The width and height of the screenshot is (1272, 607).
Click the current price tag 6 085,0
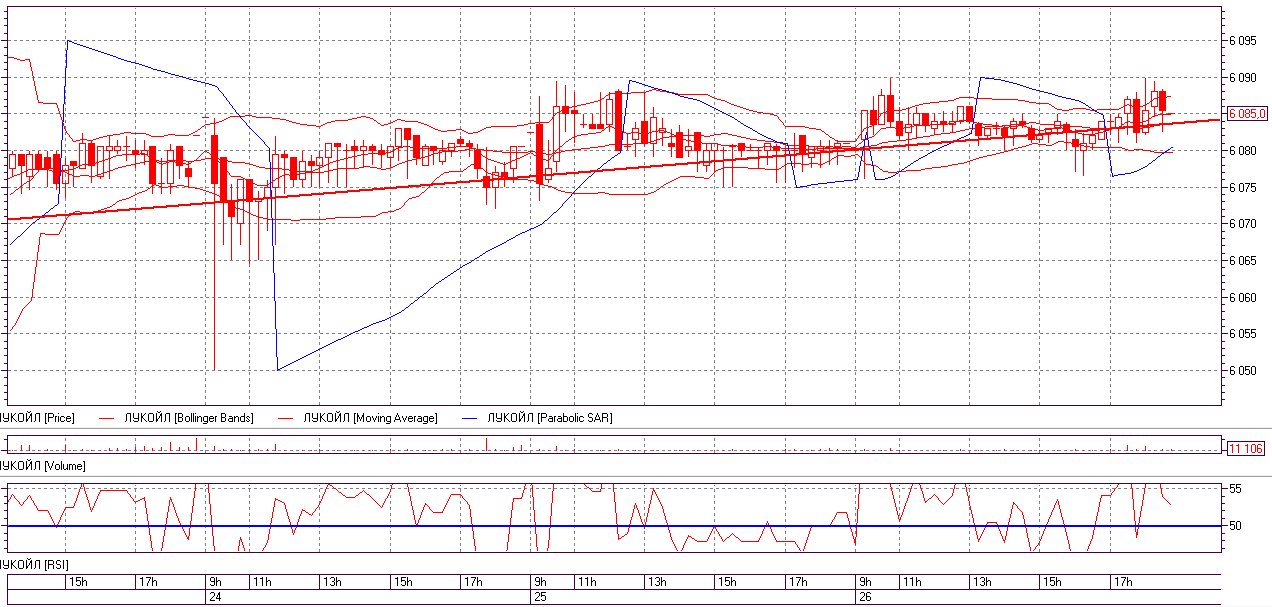(1246, 113)
